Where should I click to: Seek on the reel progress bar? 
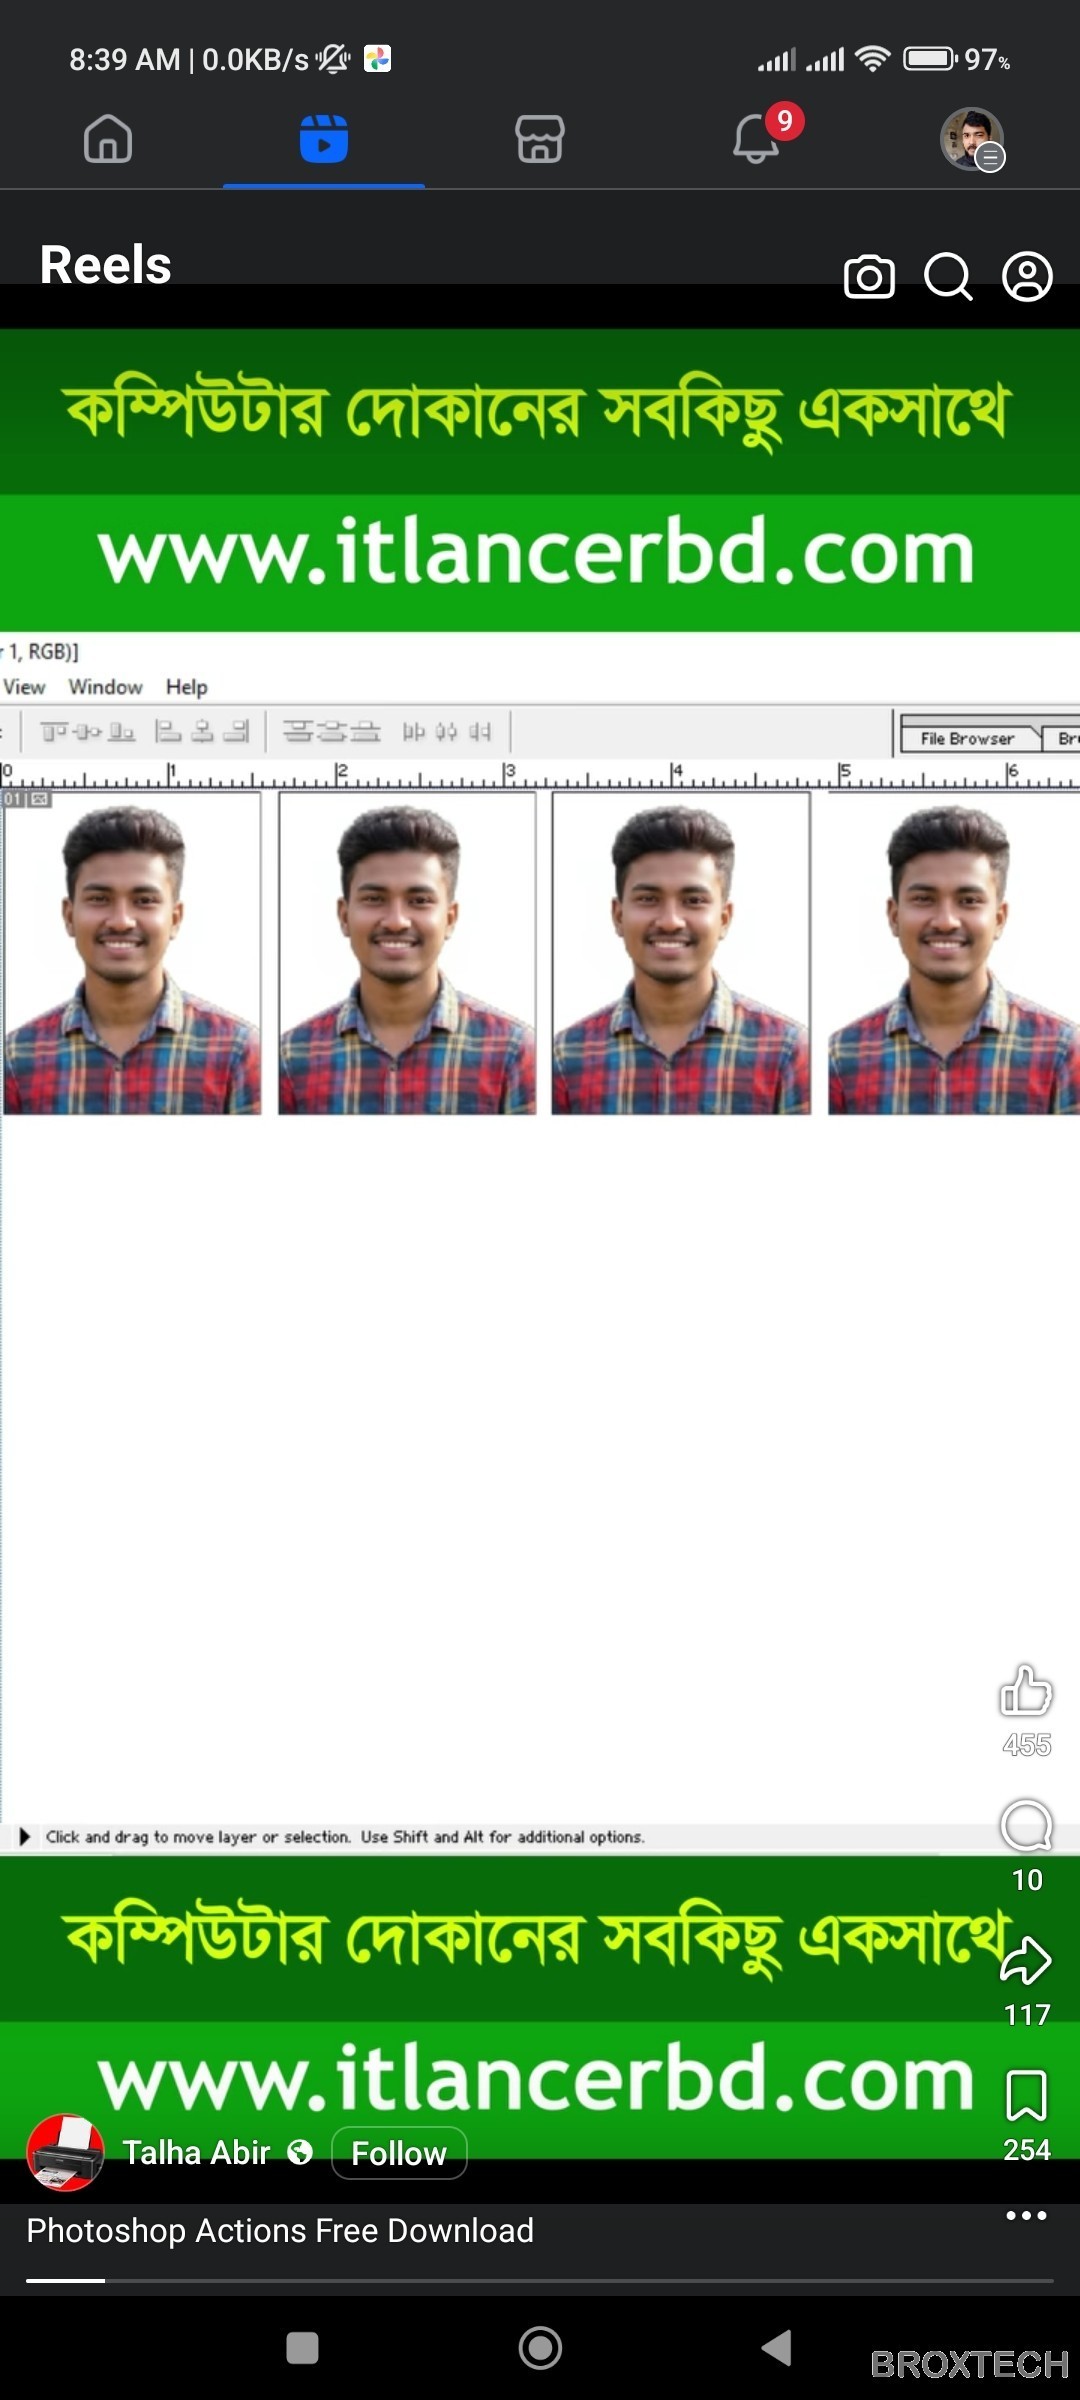coord(540,2281)
